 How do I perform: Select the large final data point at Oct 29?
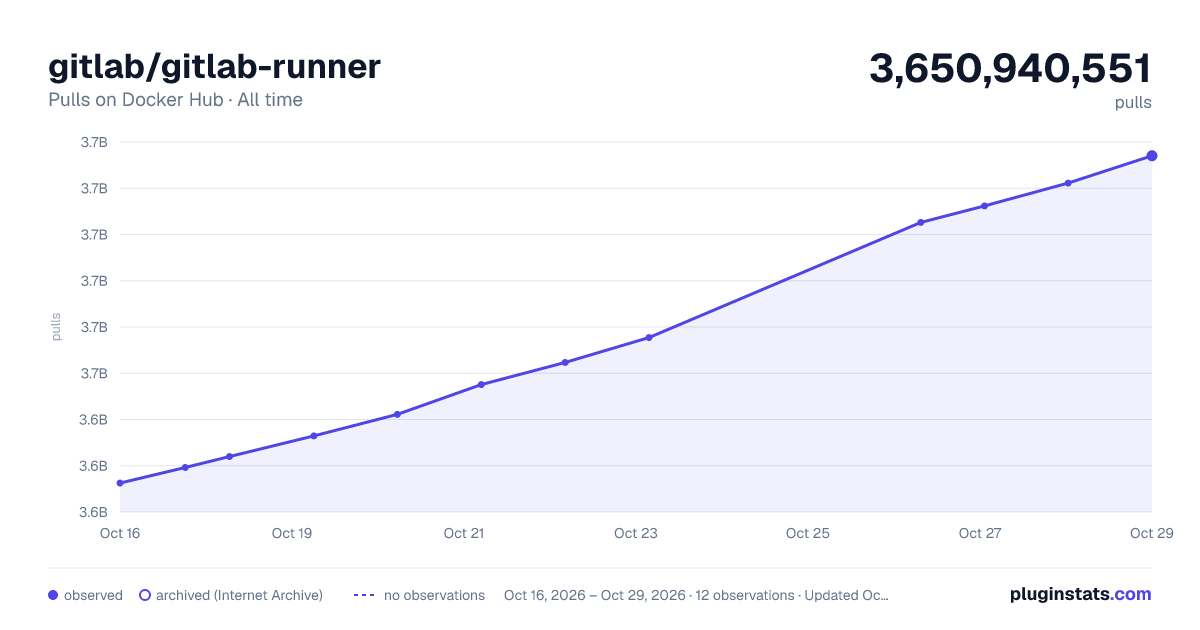pyautogui.click(x=1152, y=156)
